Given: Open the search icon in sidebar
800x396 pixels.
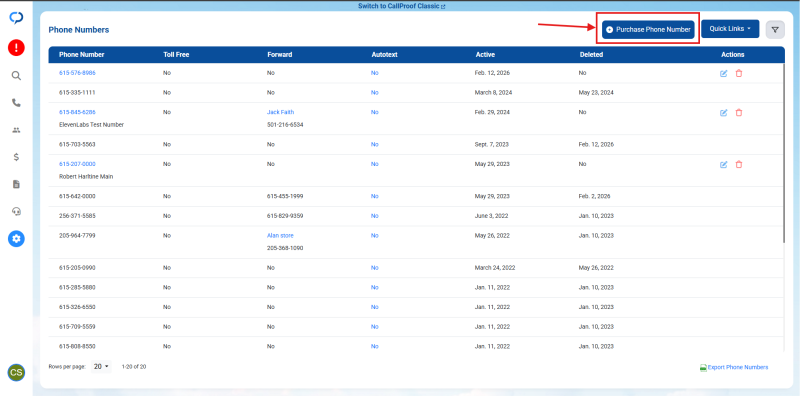Looking at the screenshot, I should [x=16, y=76].
